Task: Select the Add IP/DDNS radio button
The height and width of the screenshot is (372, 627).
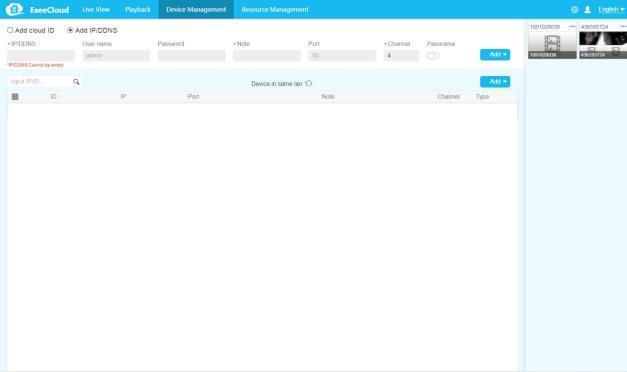Action: [70, 30]
